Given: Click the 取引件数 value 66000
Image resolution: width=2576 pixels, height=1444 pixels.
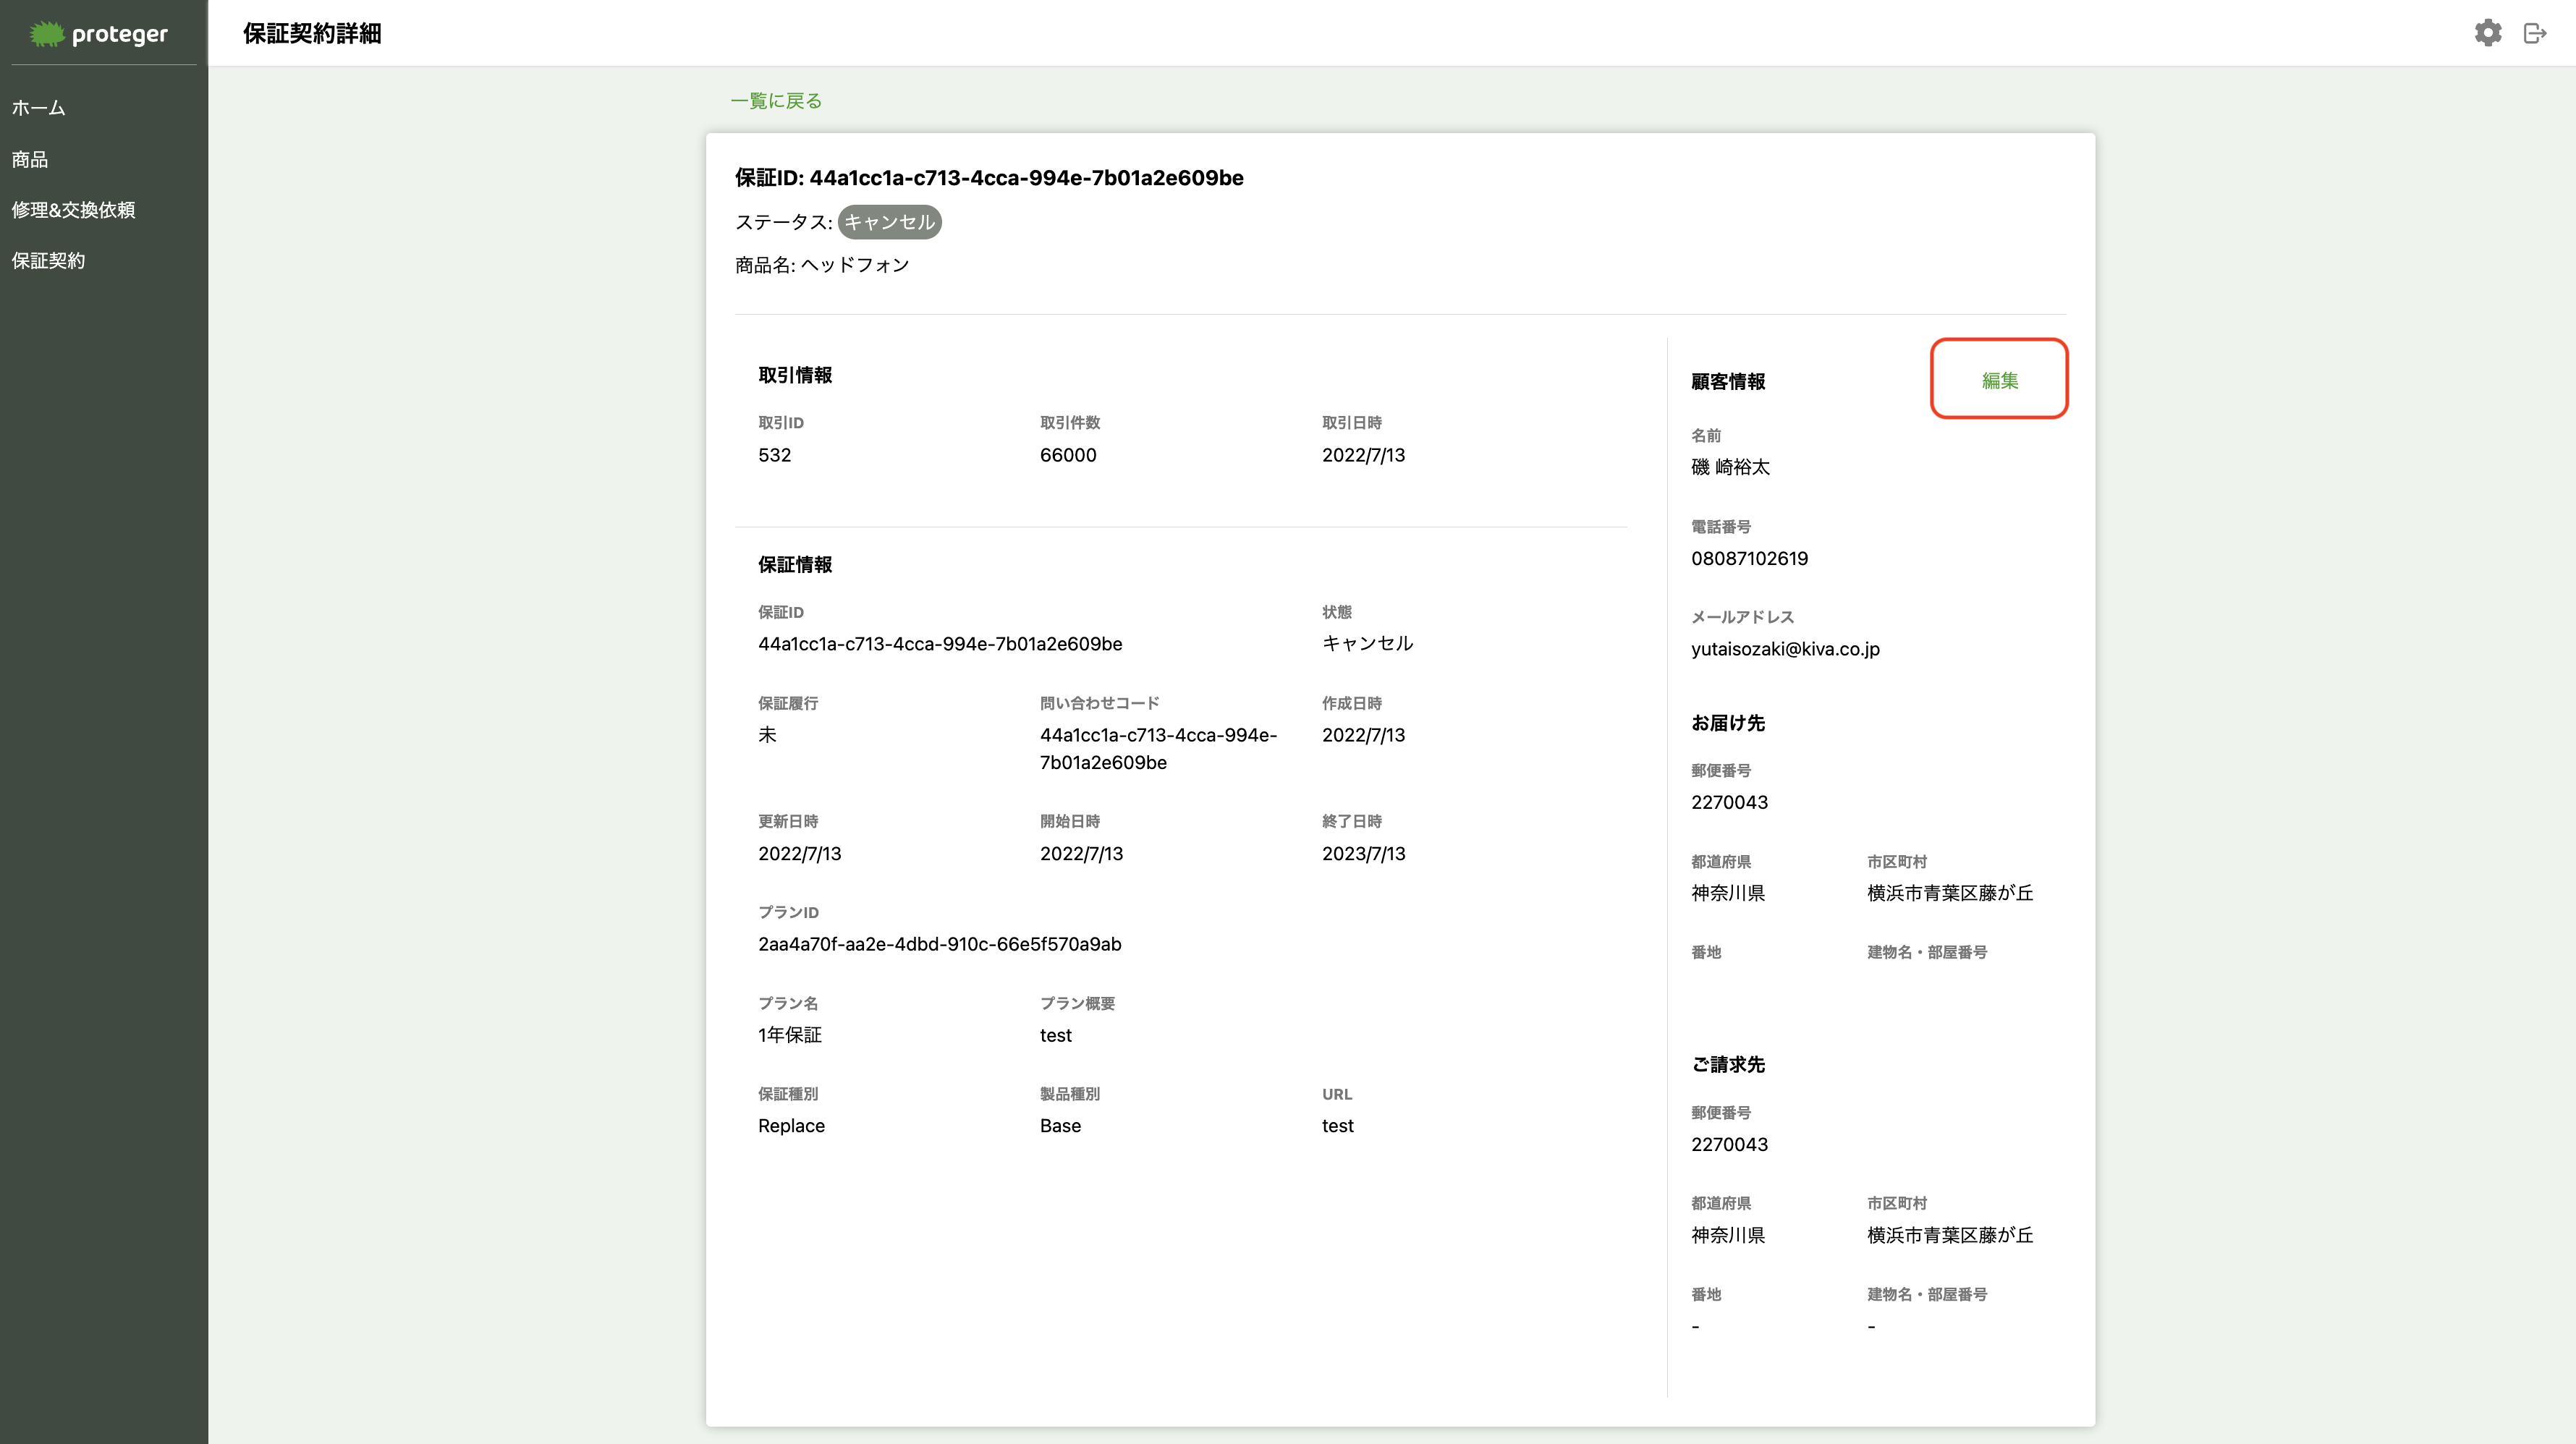Looking at the screenshot, I should click(1068, 455).
